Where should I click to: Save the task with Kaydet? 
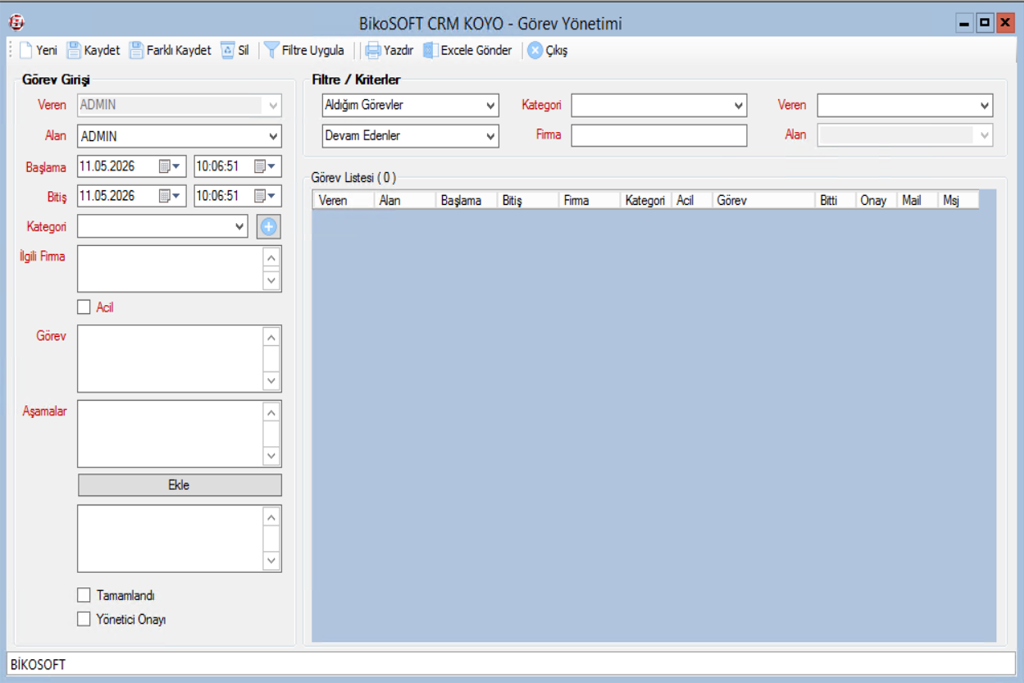(x=94, y=50)
